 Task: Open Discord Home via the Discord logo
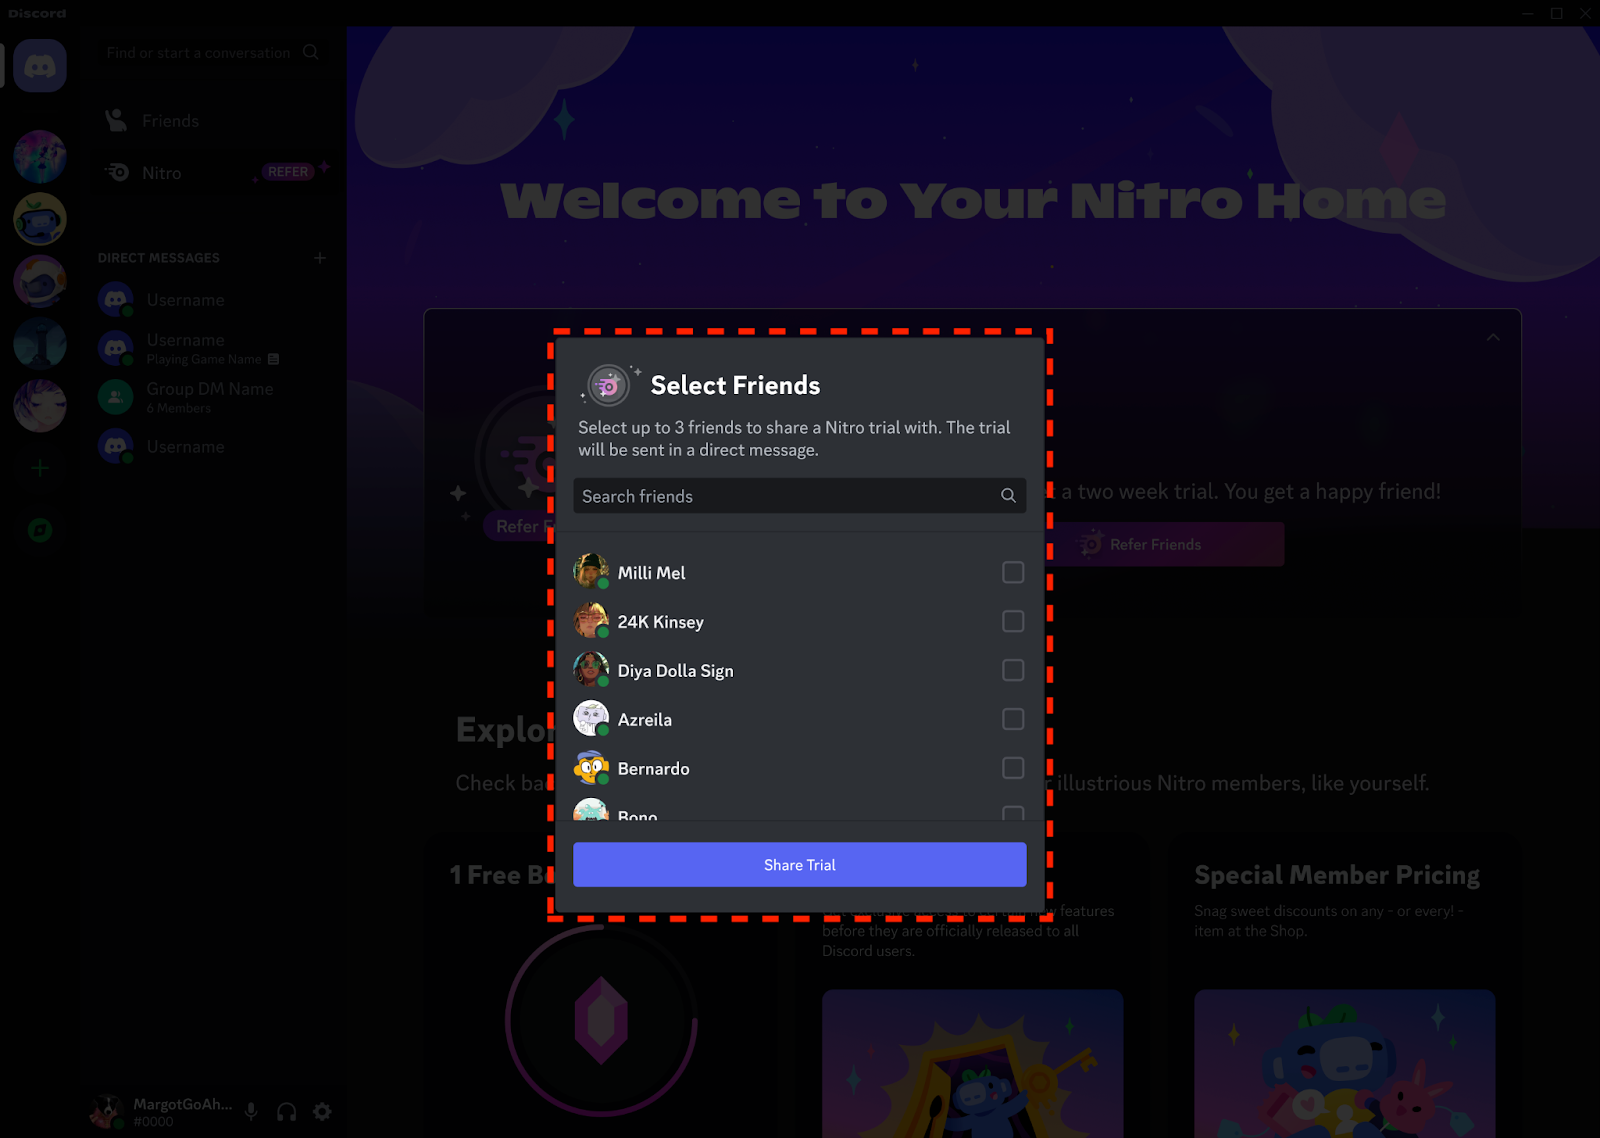[39, 65]
